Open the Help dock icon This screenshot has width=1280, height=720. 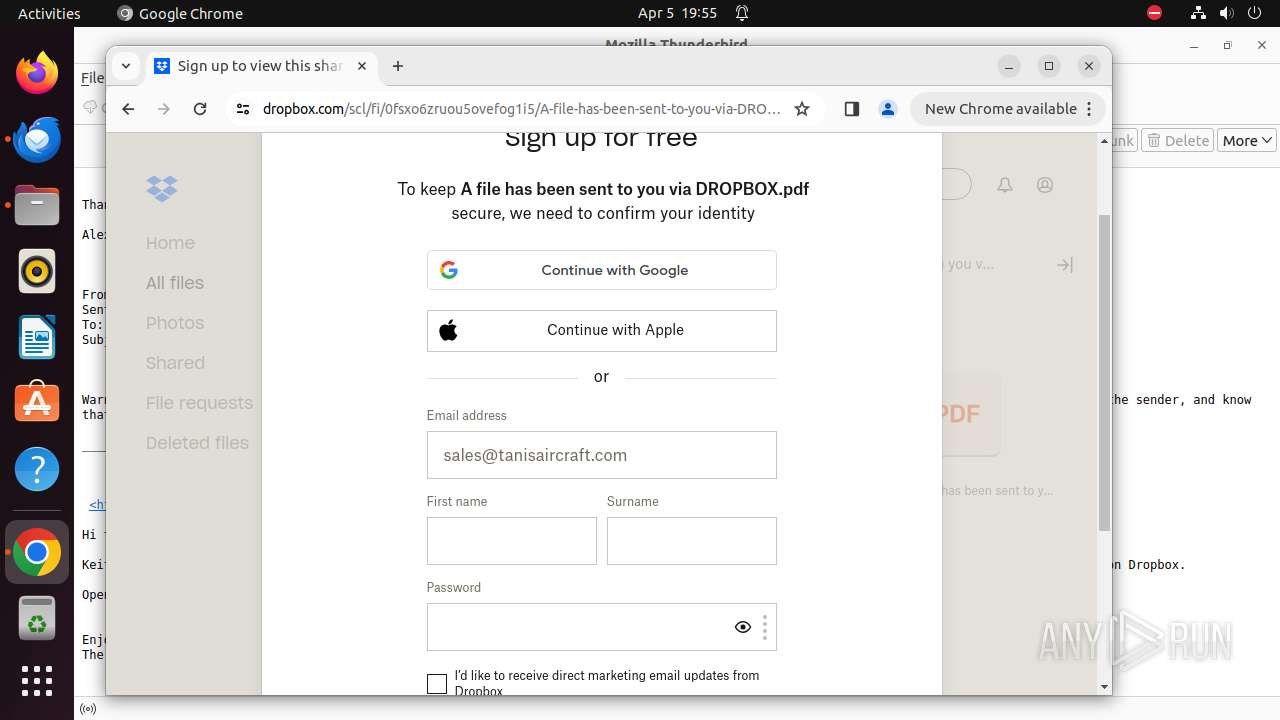click(x=37, y=469)
